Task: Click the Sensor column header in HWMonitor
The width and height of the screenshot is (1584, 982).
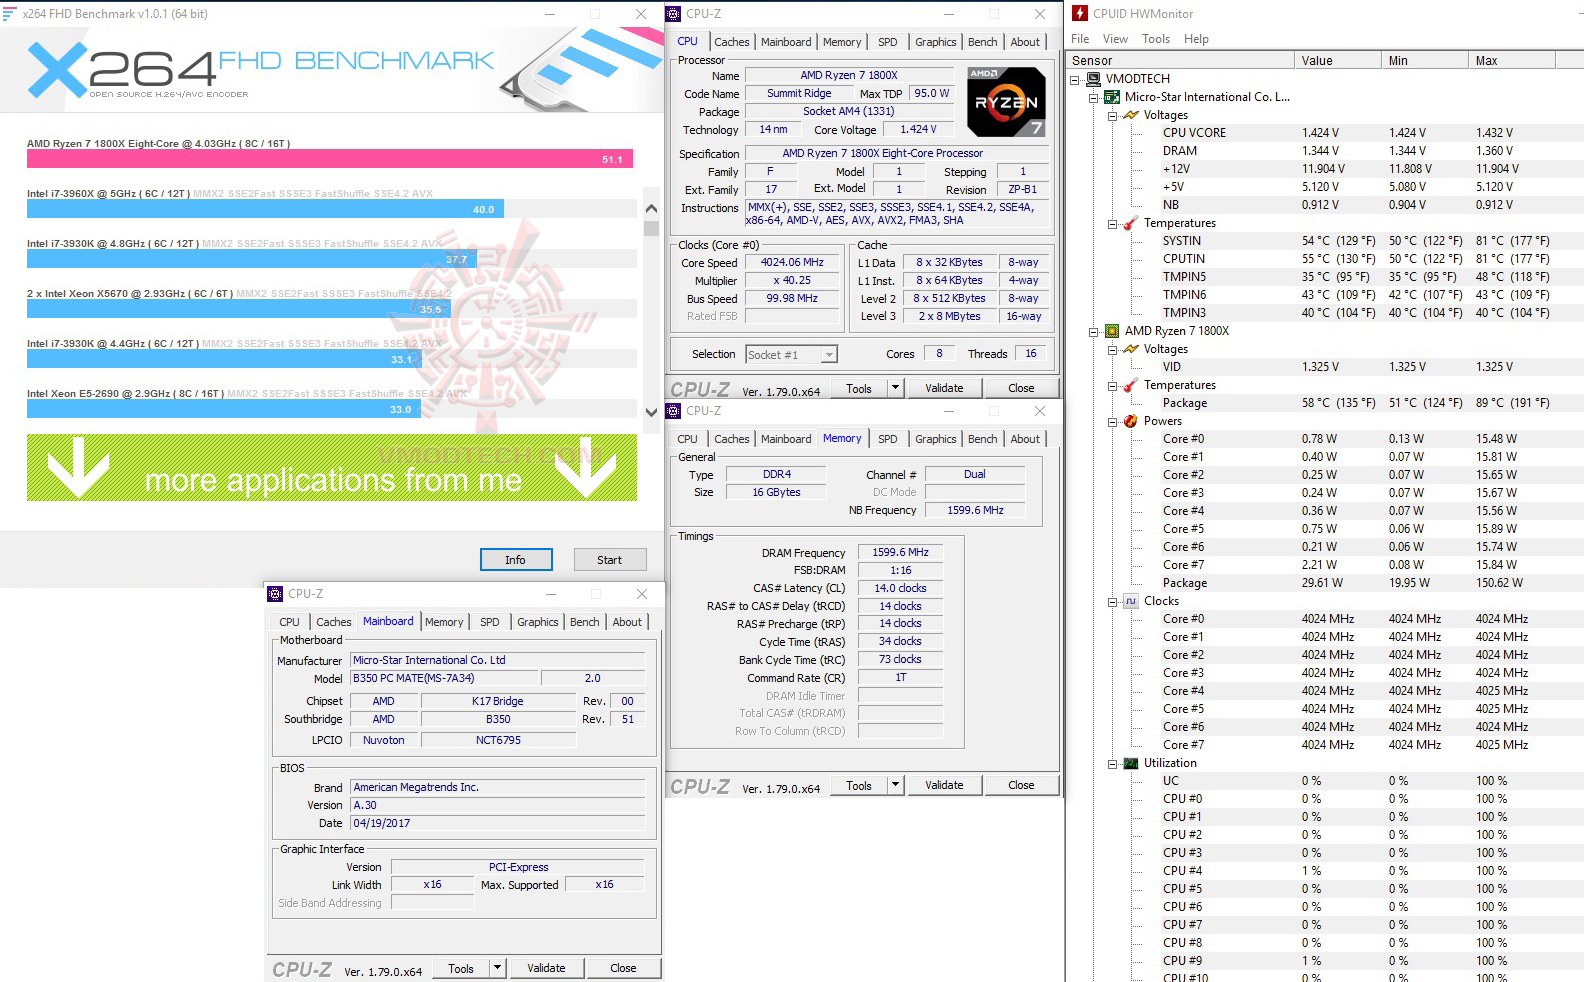Action: [x=1180, y=61]
